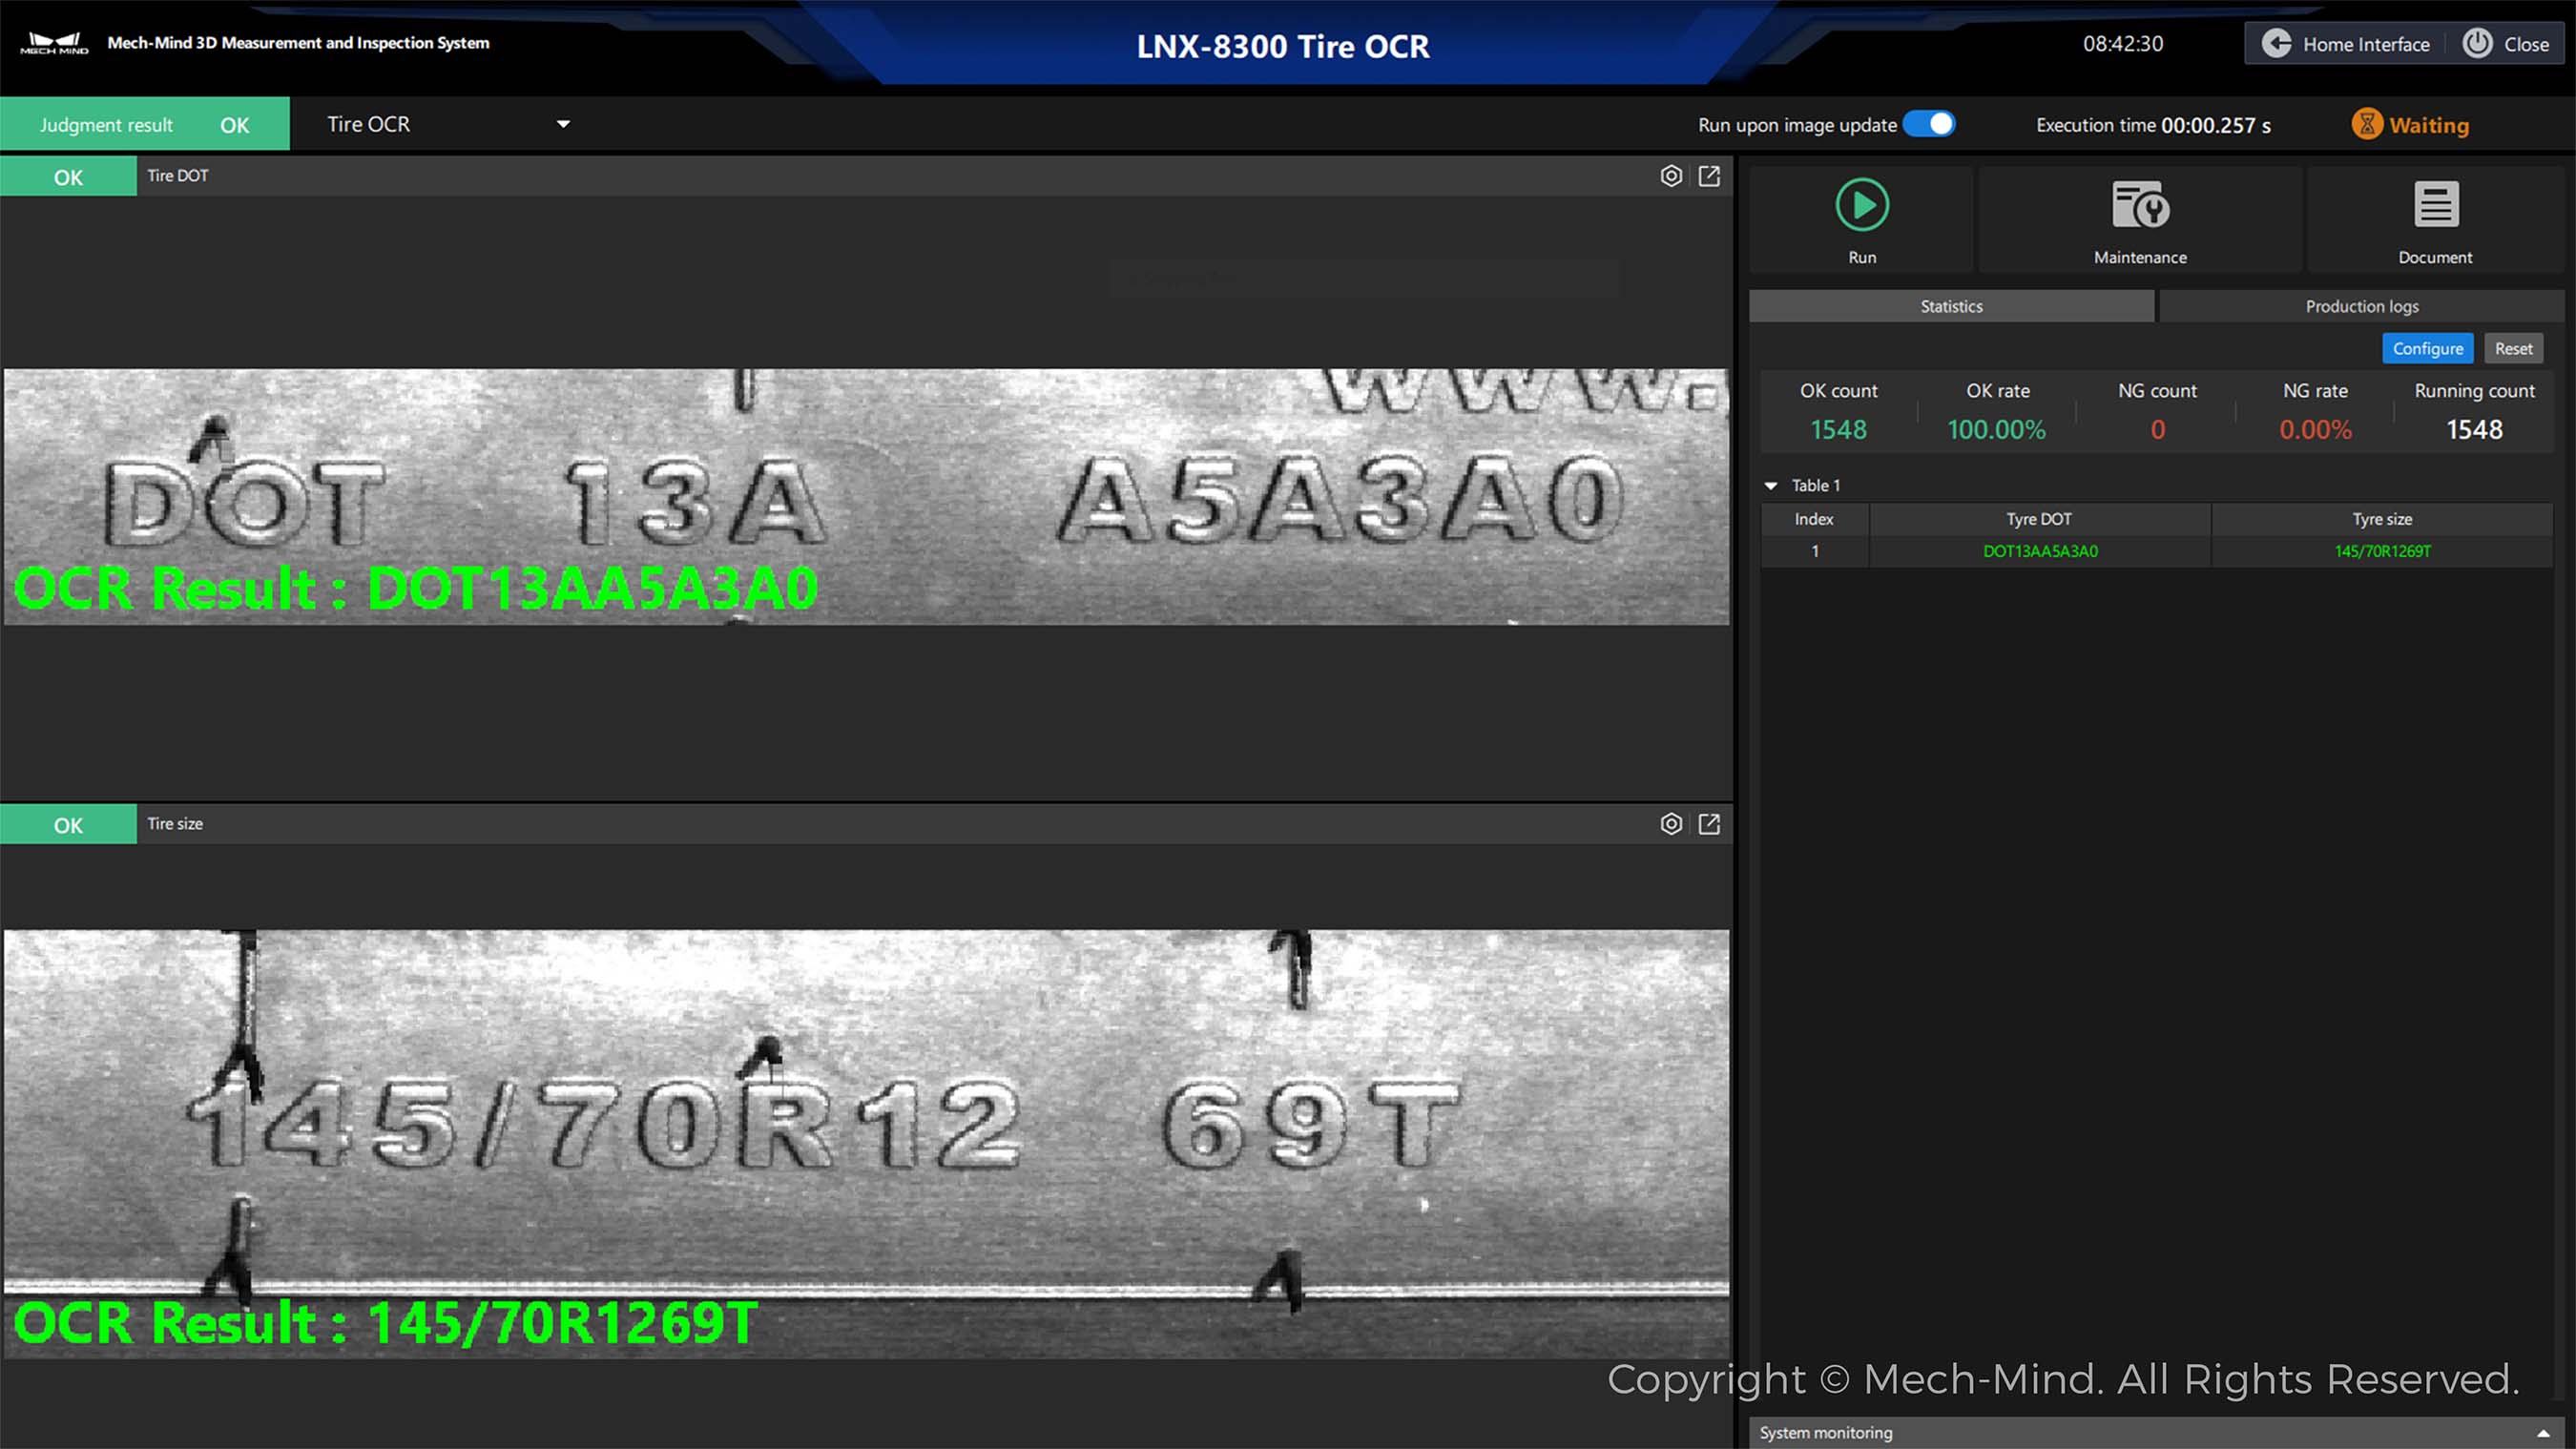Click Tire DOT panel settings target icon

pyautogui.click(x=1671, y=176)
